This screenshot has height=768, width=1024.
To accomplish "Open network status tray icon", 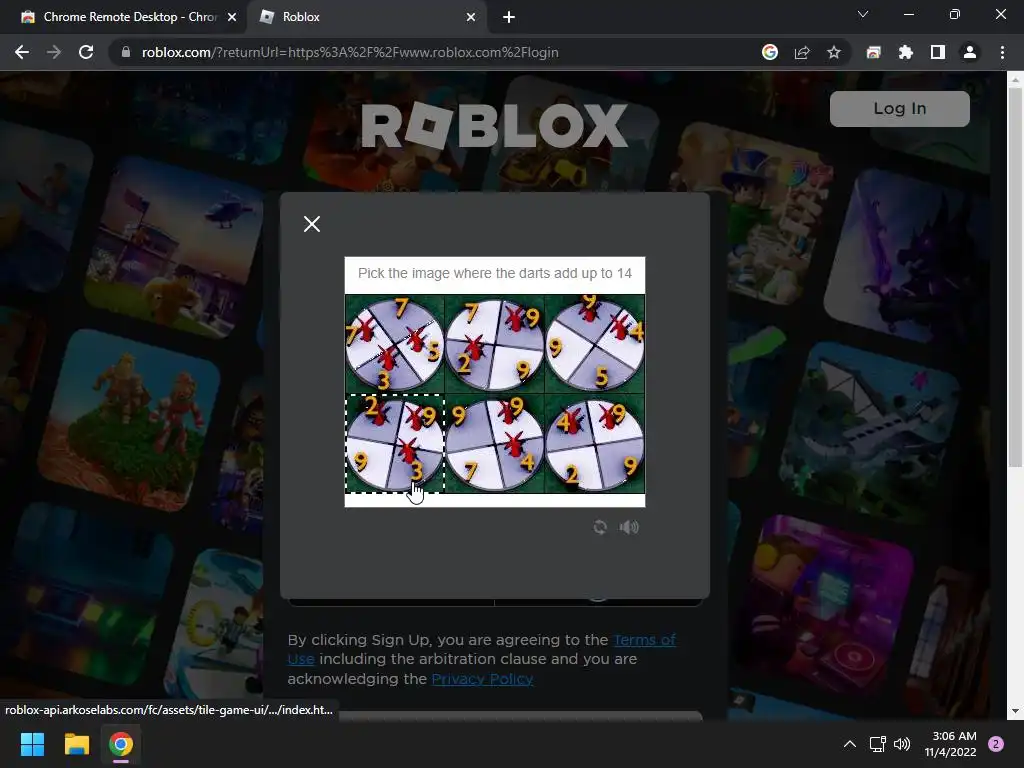I will coord(877,744).
